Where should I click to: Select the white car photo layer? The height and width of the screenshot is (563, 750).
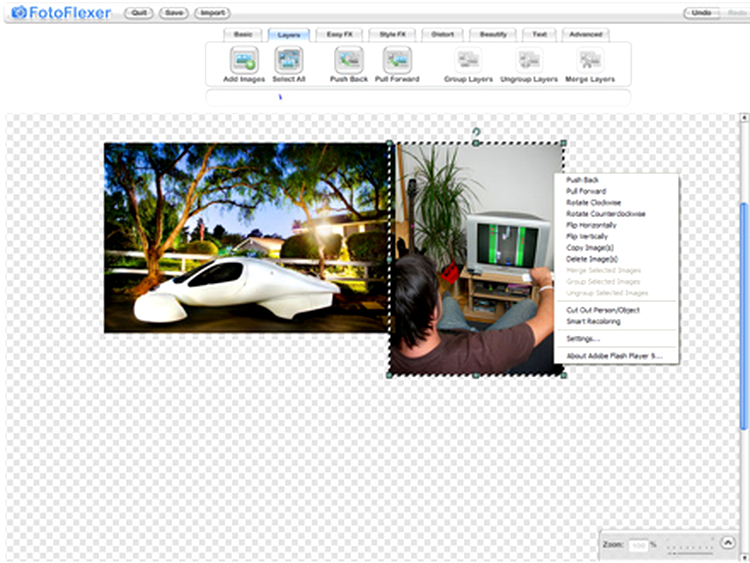point(245,238)
